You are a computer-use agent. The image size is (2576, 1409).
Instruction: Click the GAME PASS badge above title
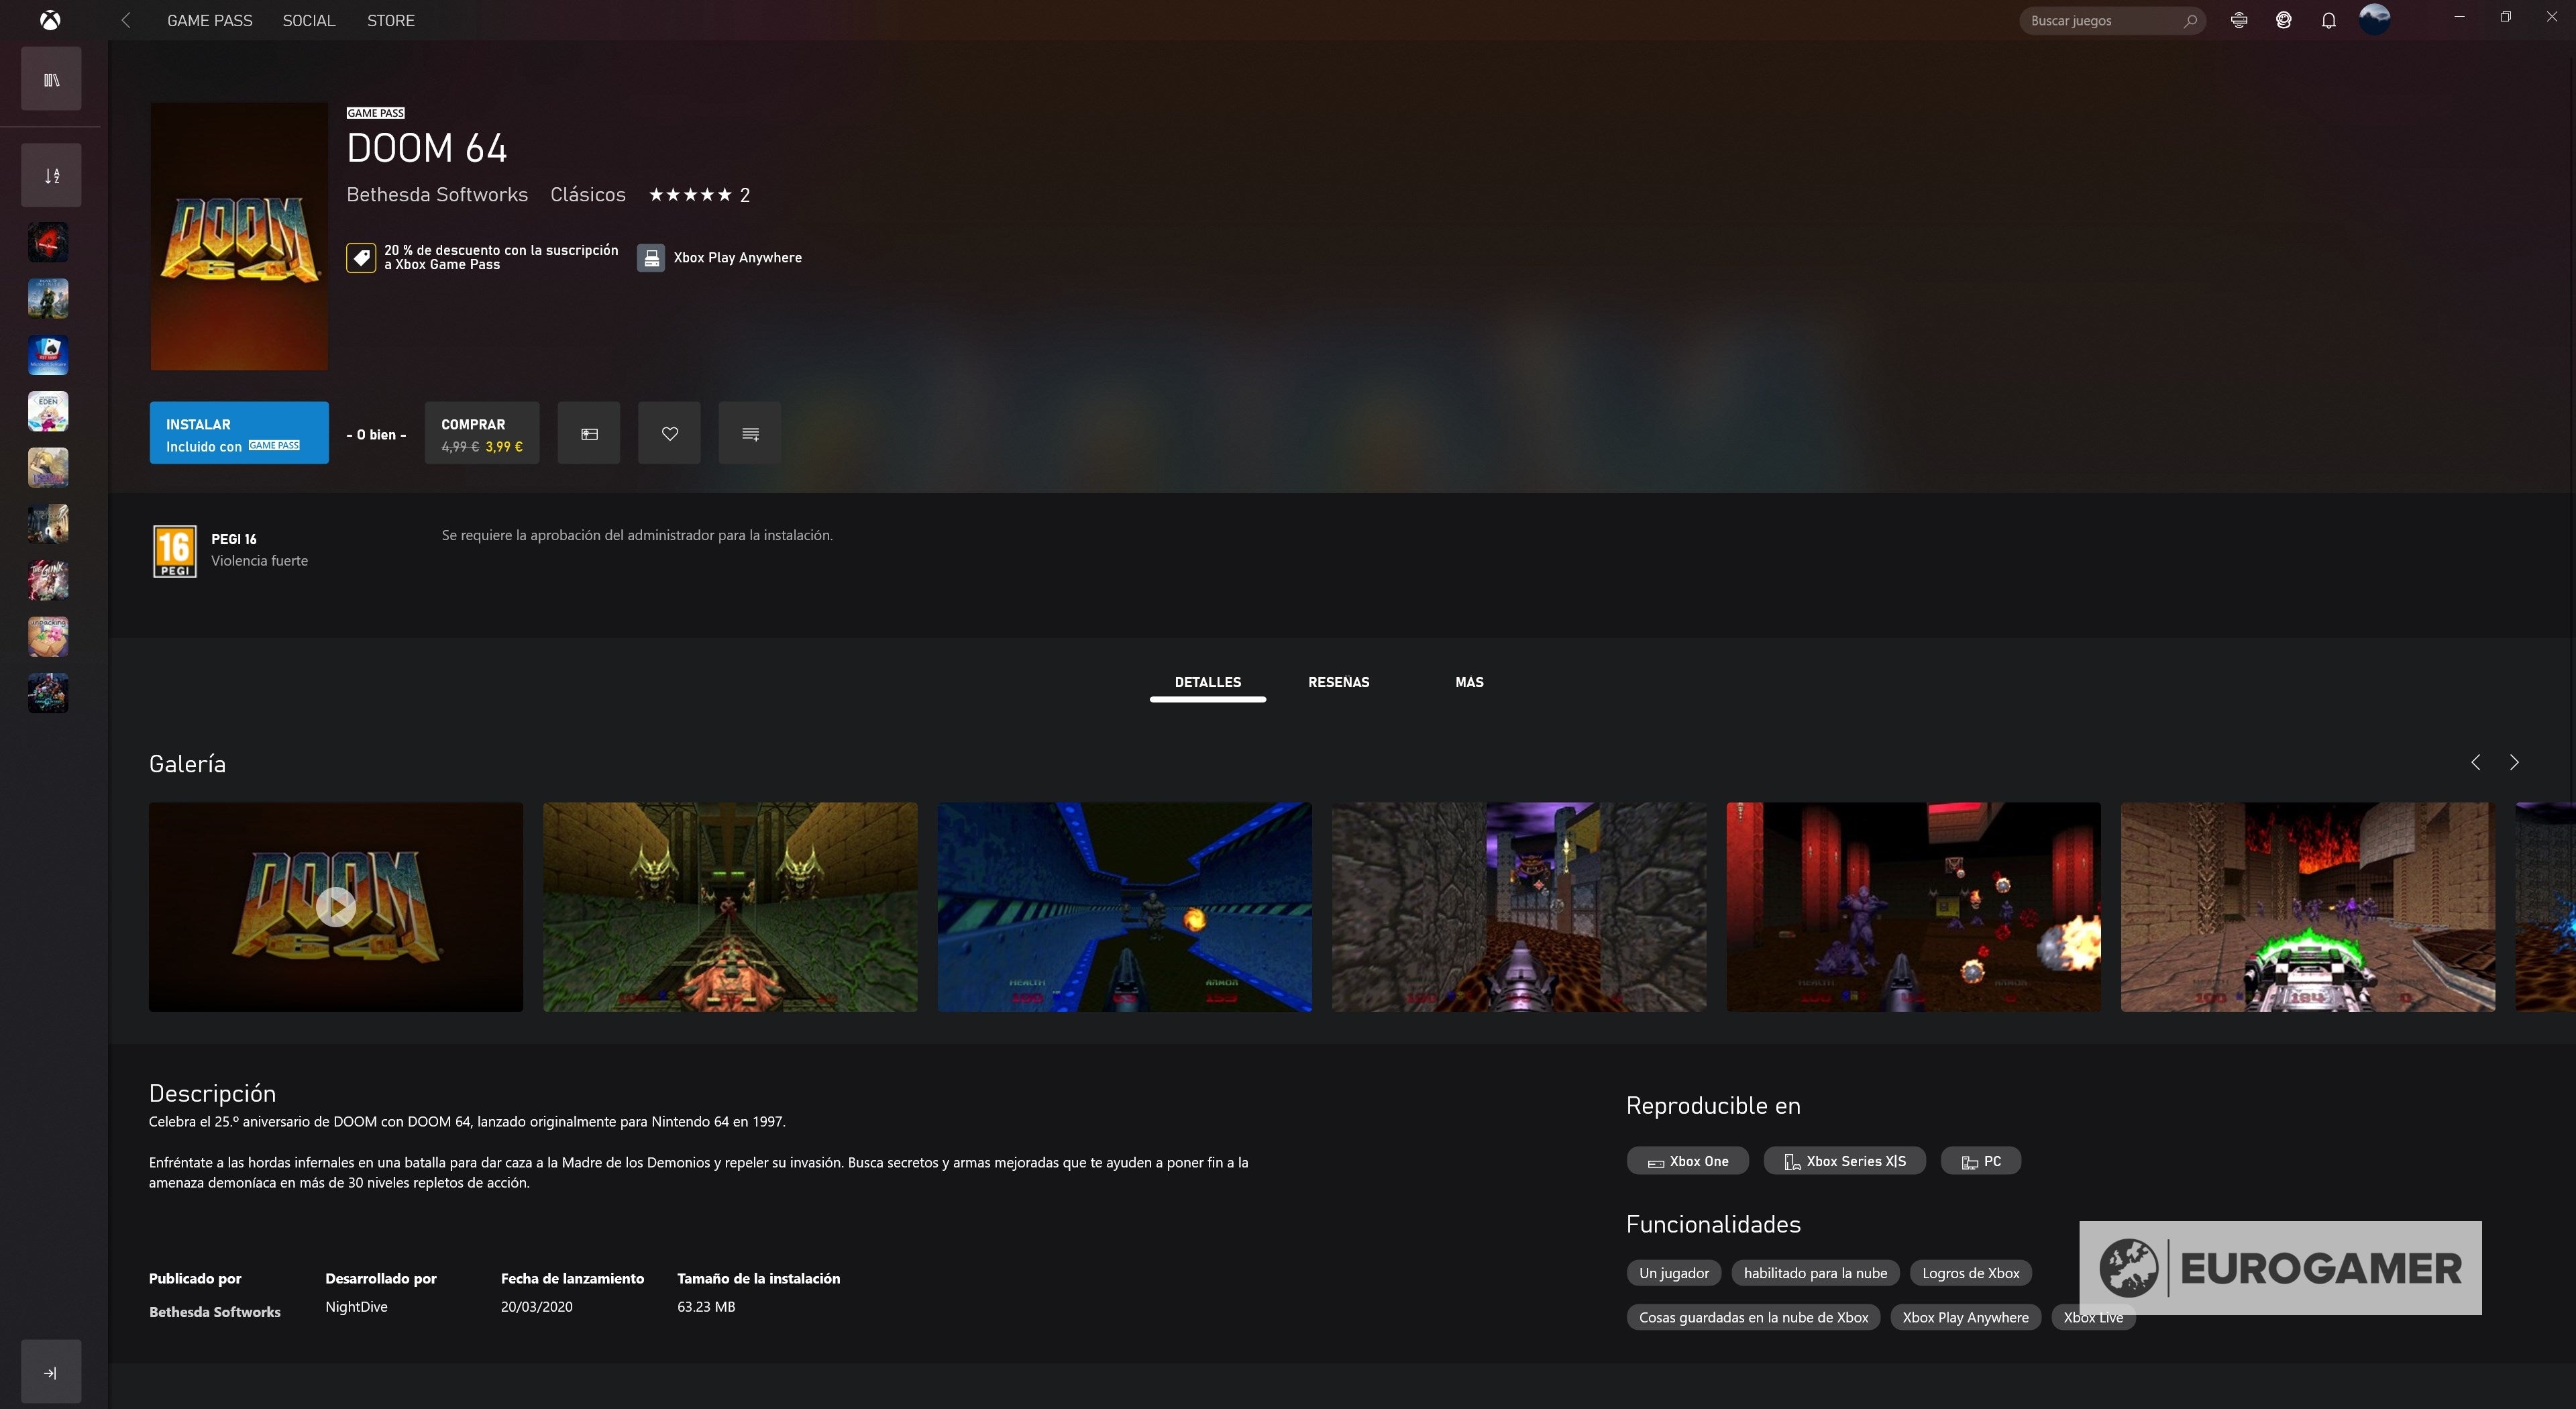376,113
